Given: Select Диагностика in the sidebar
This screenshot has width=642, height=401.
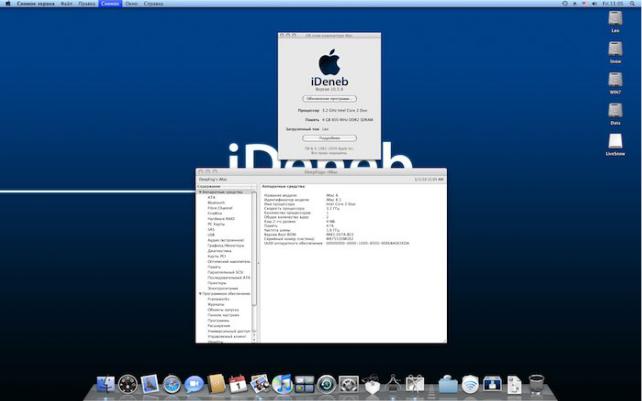Looking at the screenshot, I should (x=219, y=251).
